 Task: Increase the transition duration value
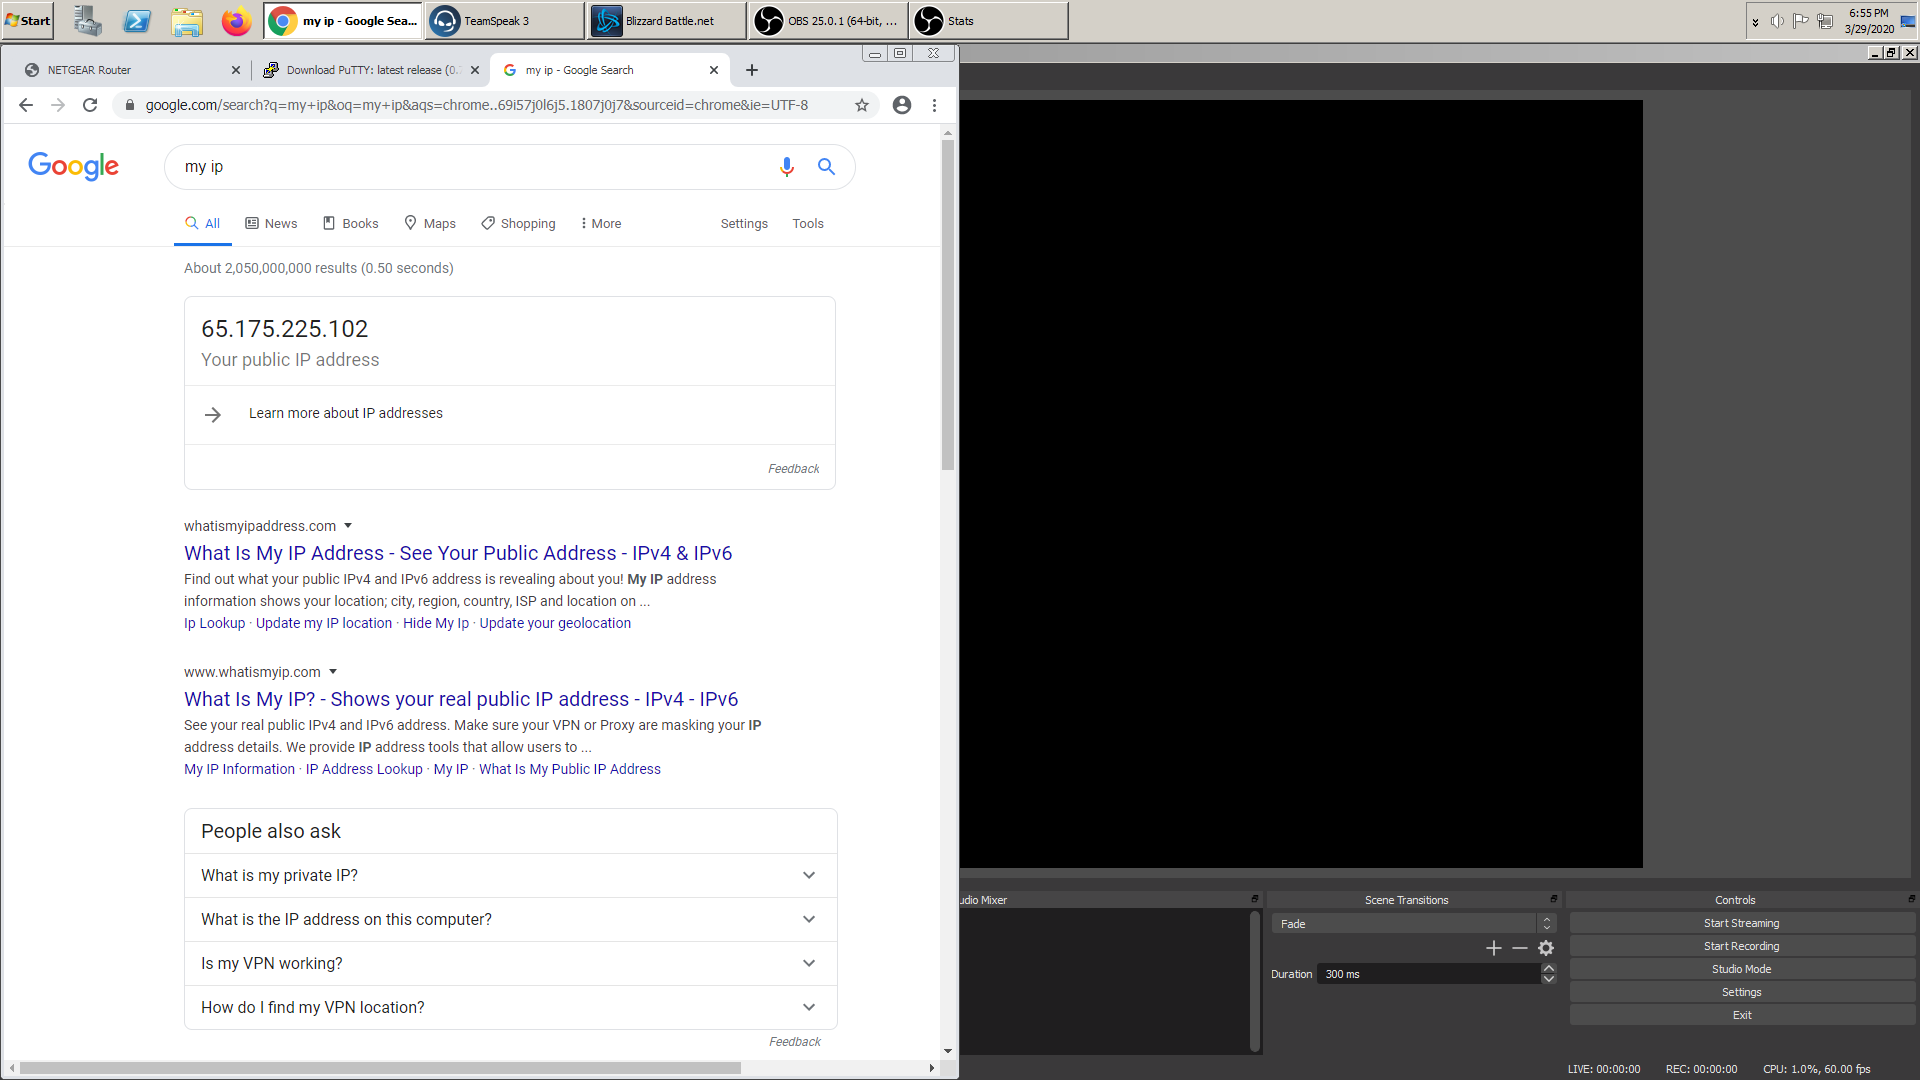pyautogui.click(x=1549, y=968)
